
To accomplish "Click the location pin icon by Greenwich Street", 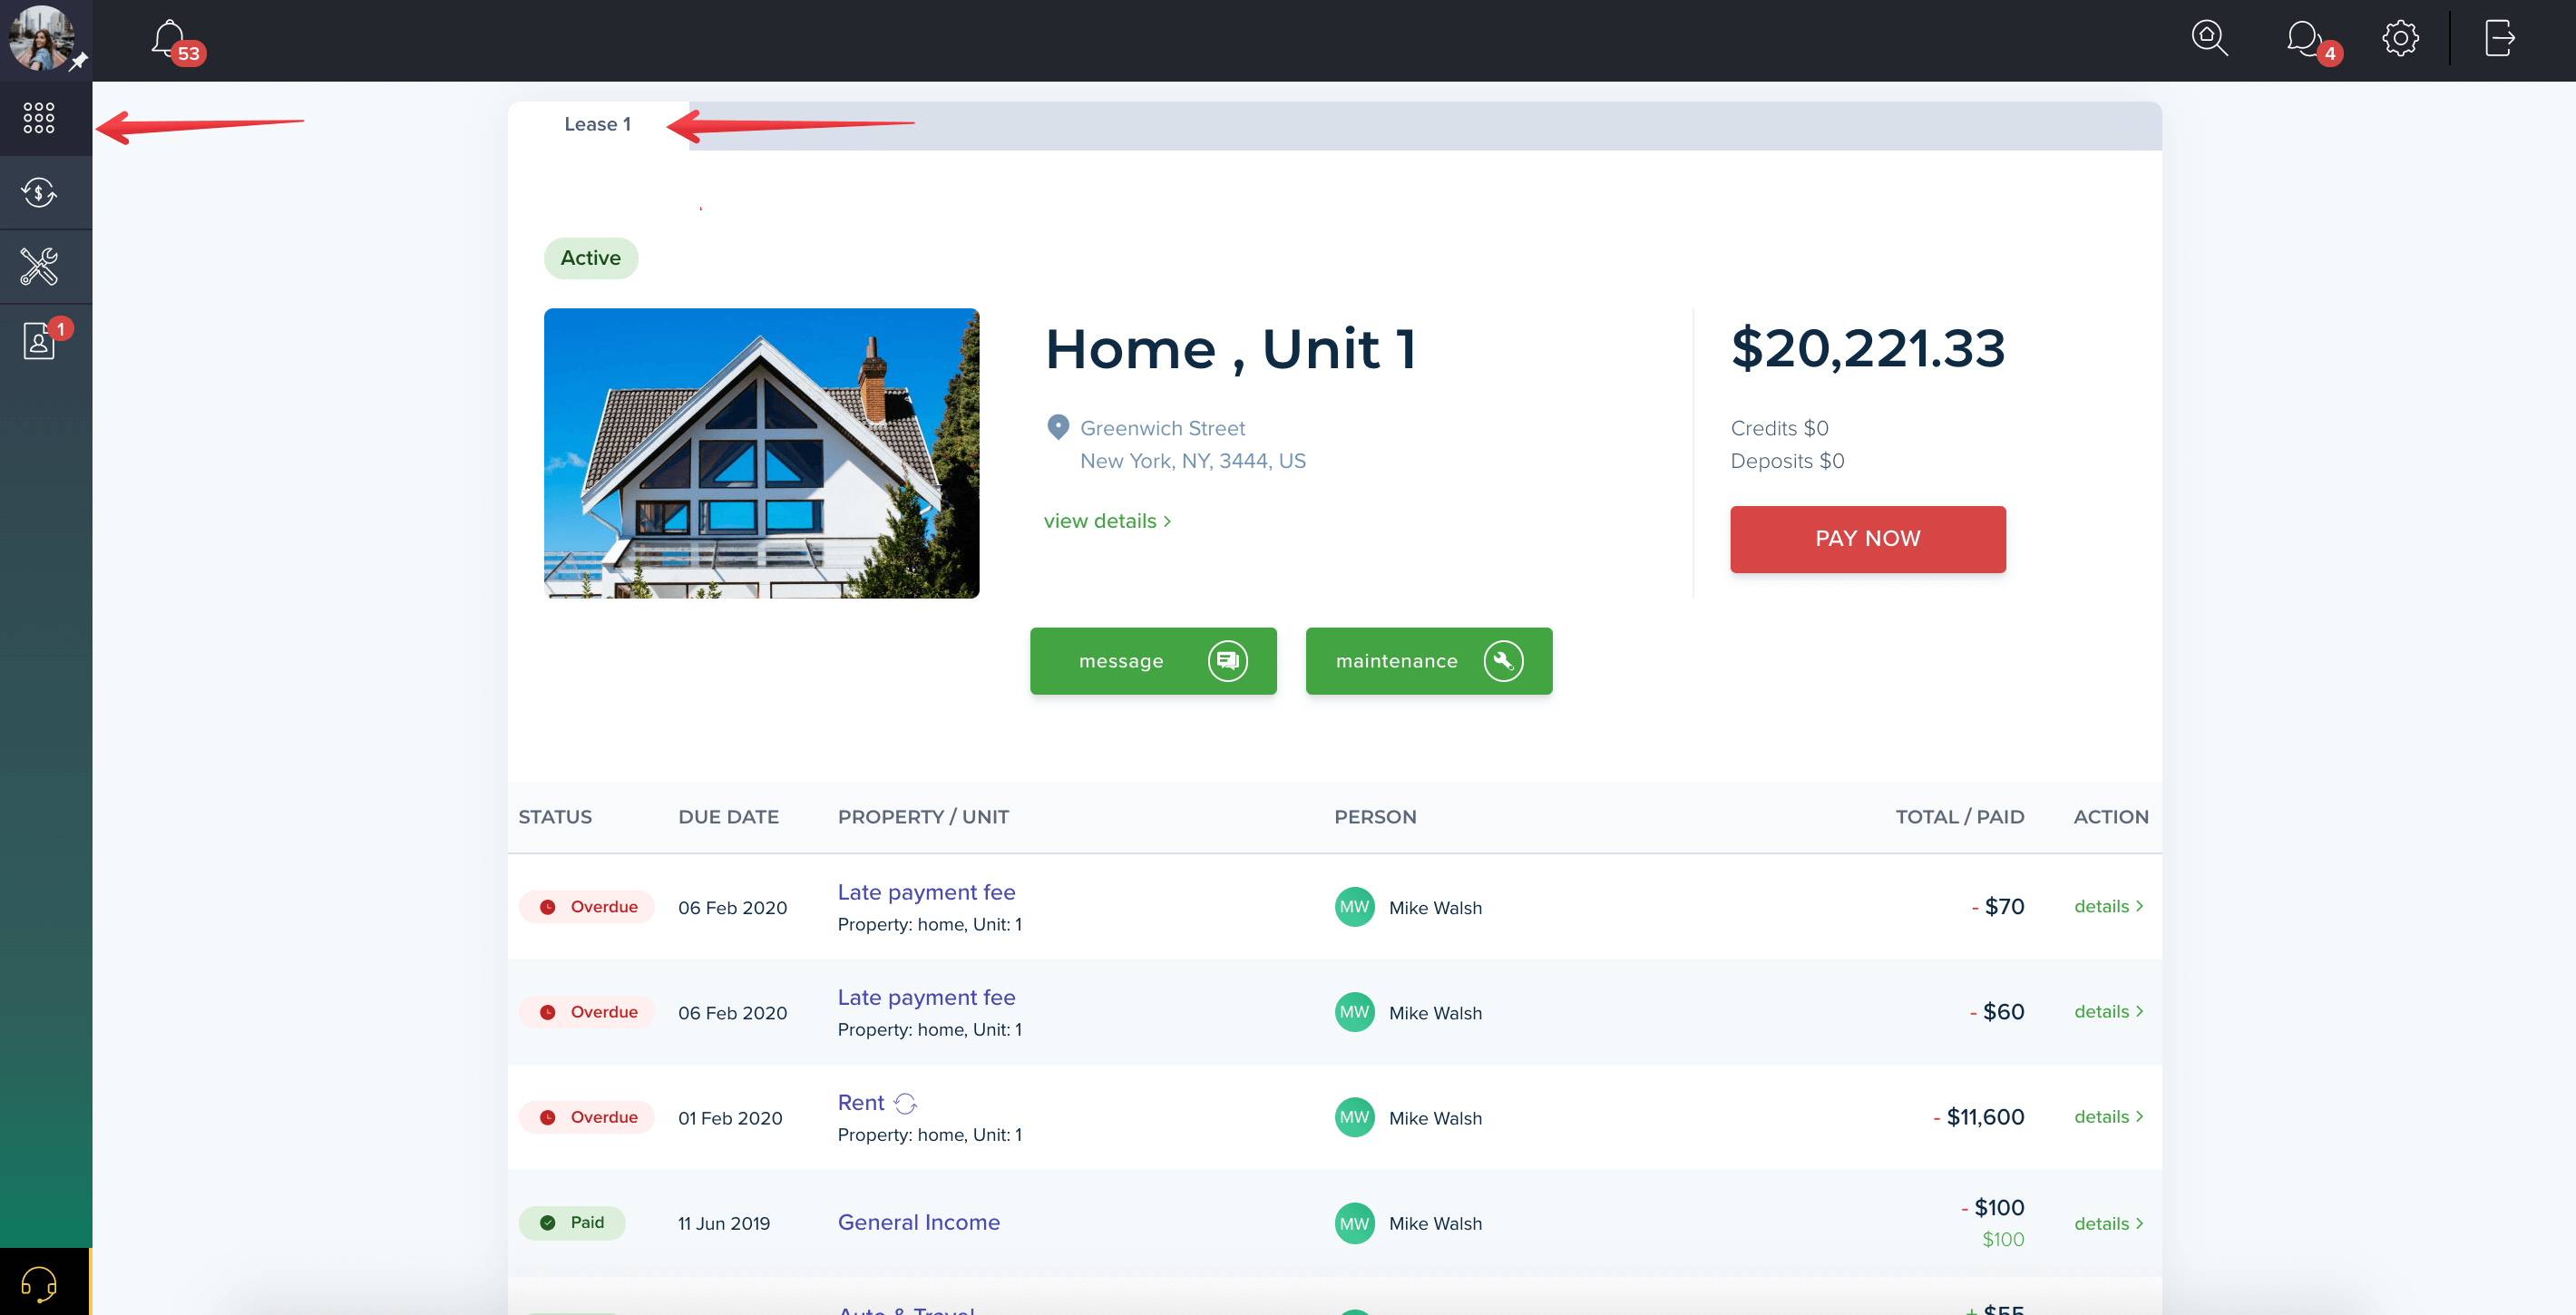I will pos(1057,427).
